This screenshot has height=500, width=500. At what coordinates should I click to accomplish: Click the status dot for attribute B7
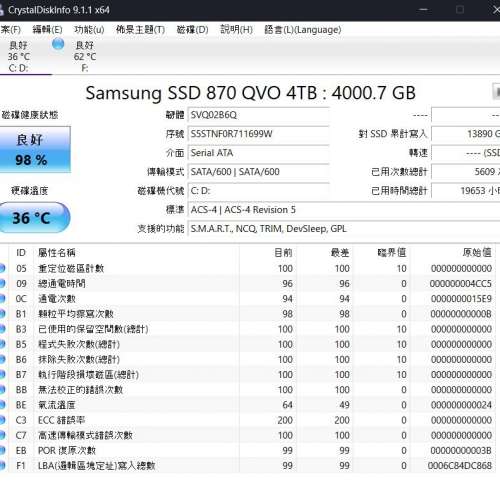click(2, 374)
